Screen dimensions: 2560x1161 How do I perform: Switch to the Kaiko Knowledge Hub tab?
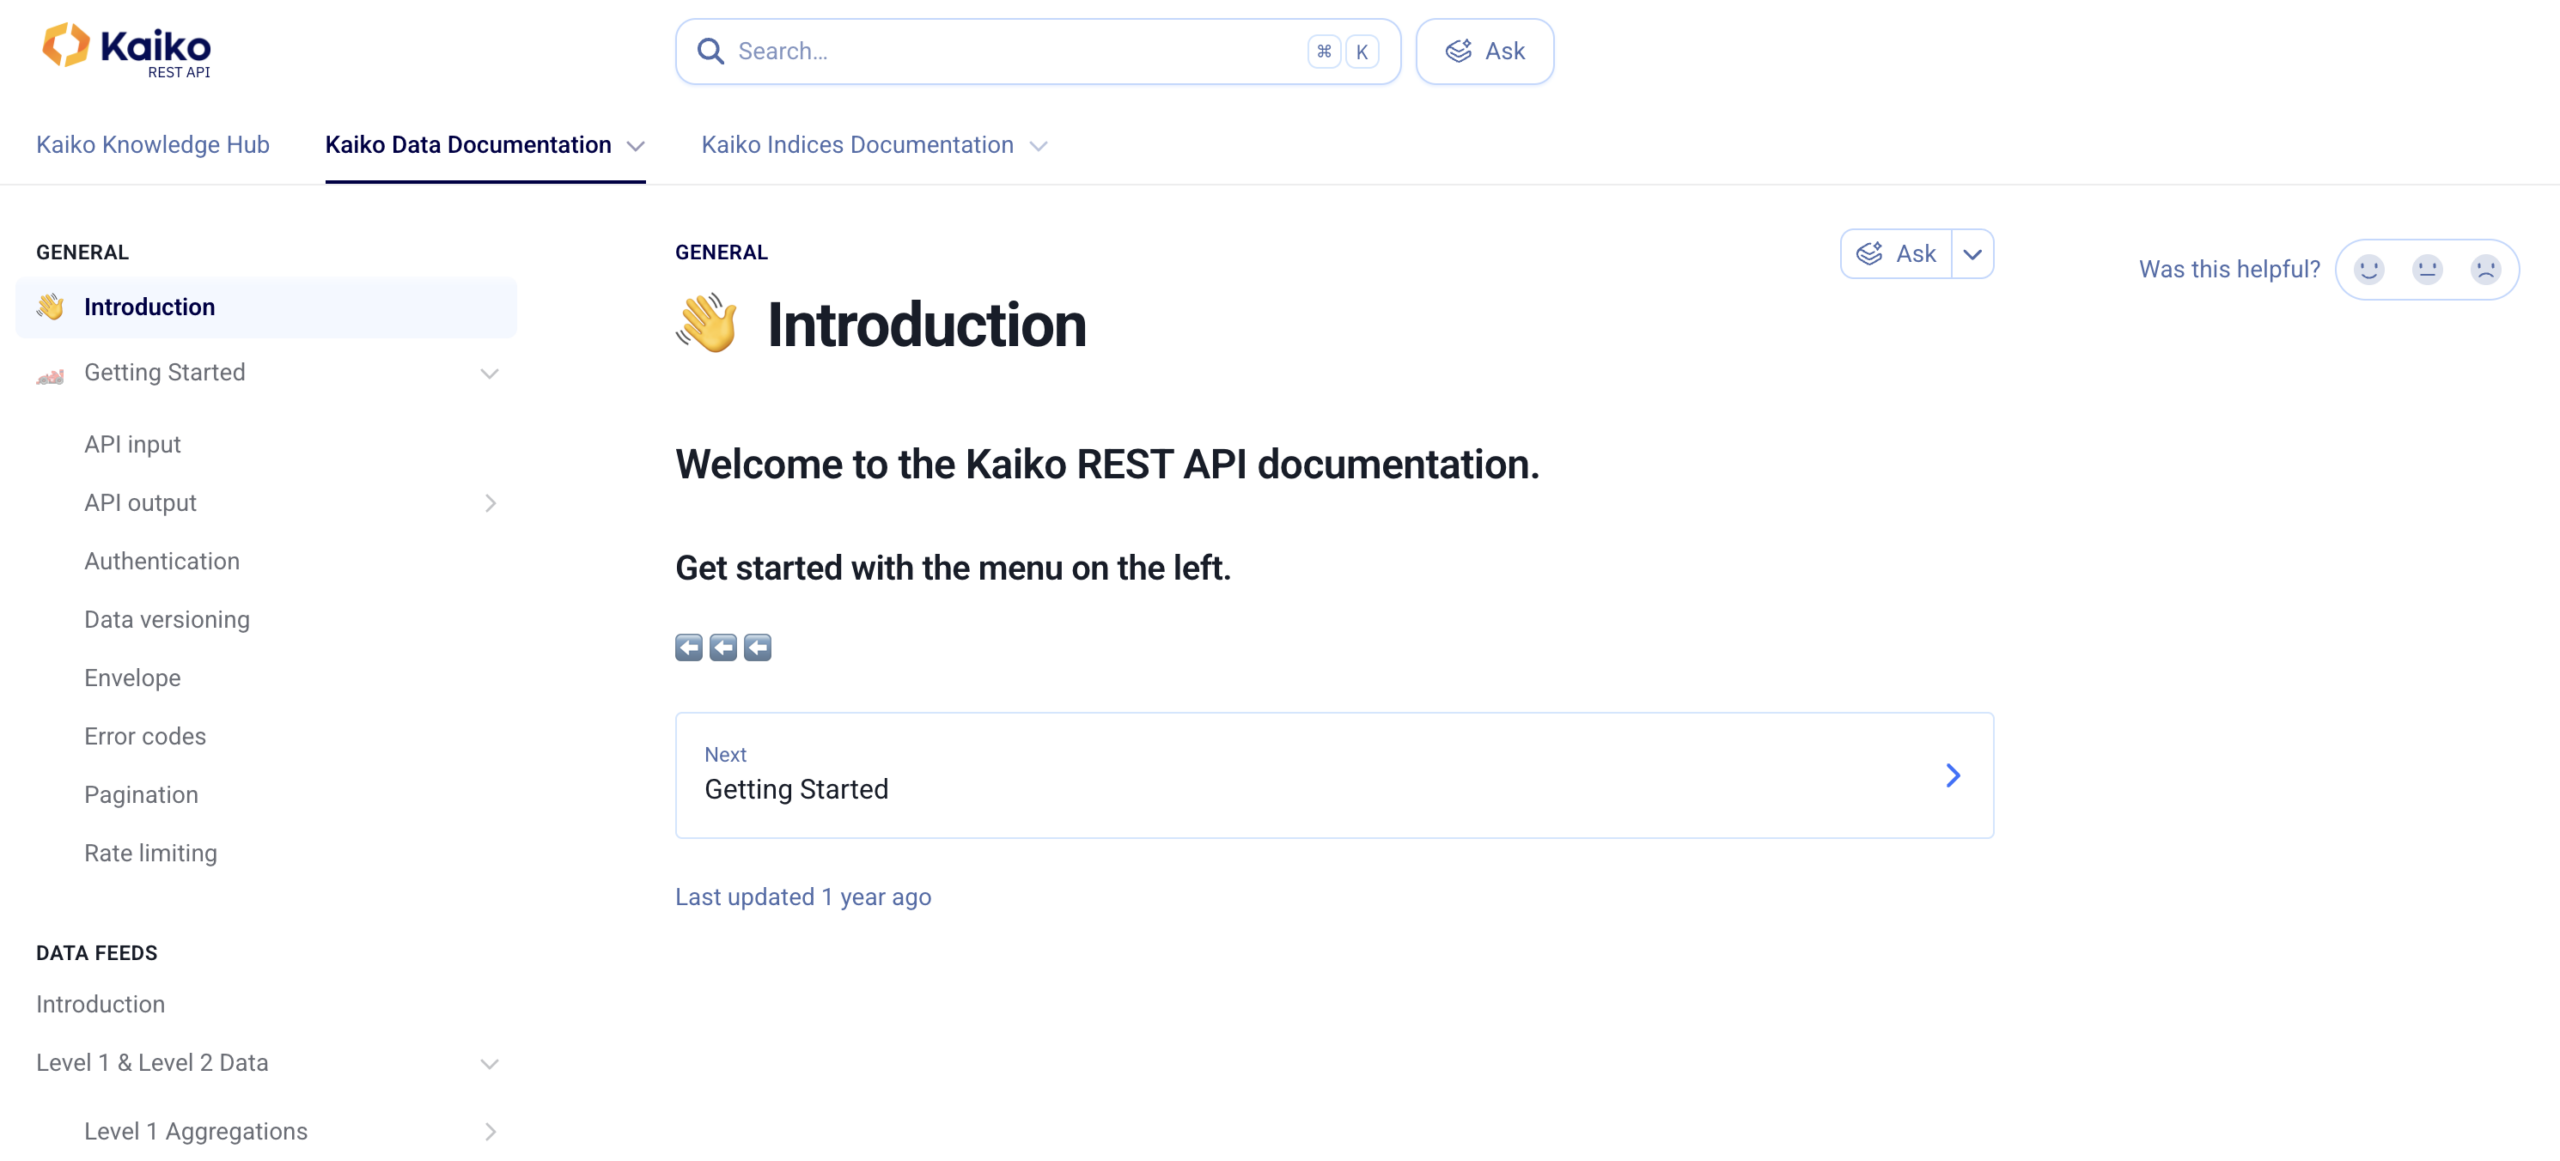(153, 145)
